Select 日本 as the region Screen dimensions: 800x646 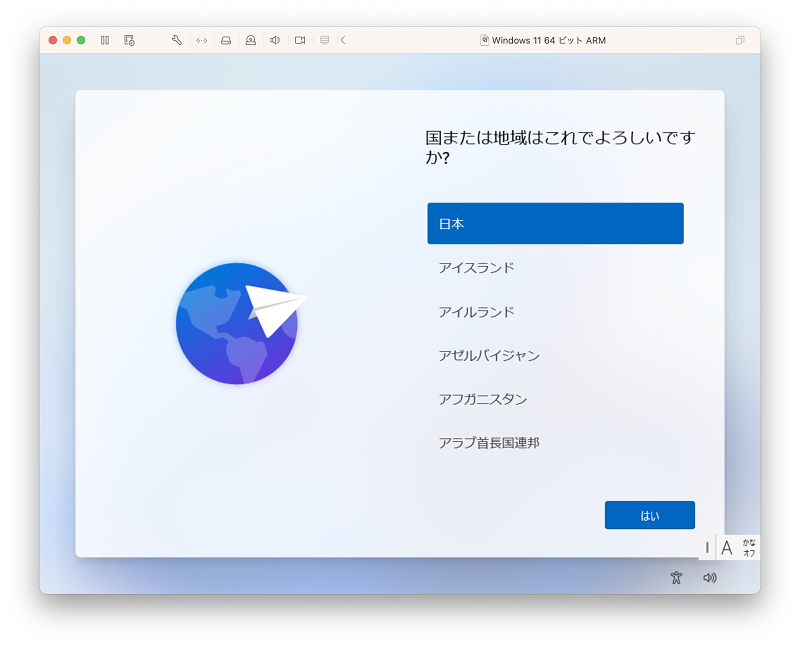[555, 223]
